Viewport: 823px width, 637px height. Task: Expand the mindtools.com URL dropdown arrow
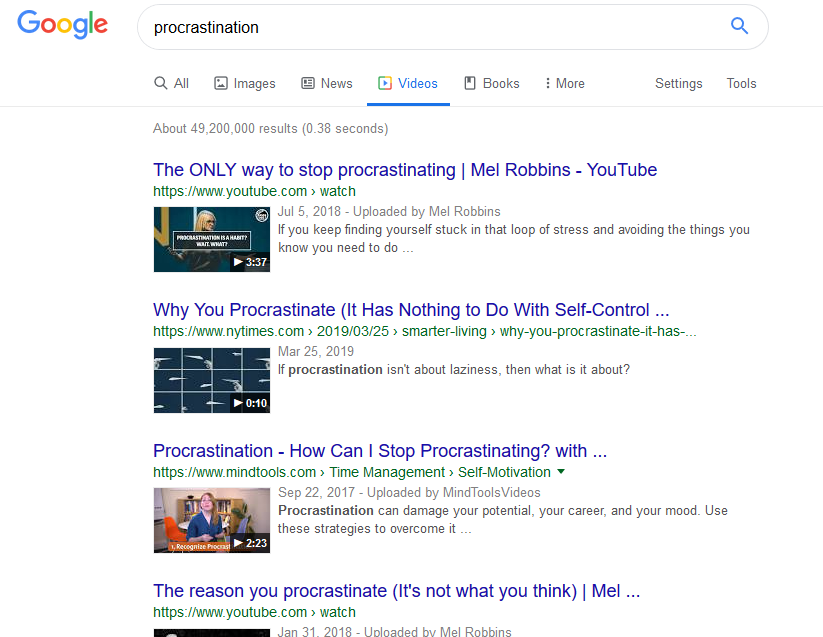tap(561, 471)
